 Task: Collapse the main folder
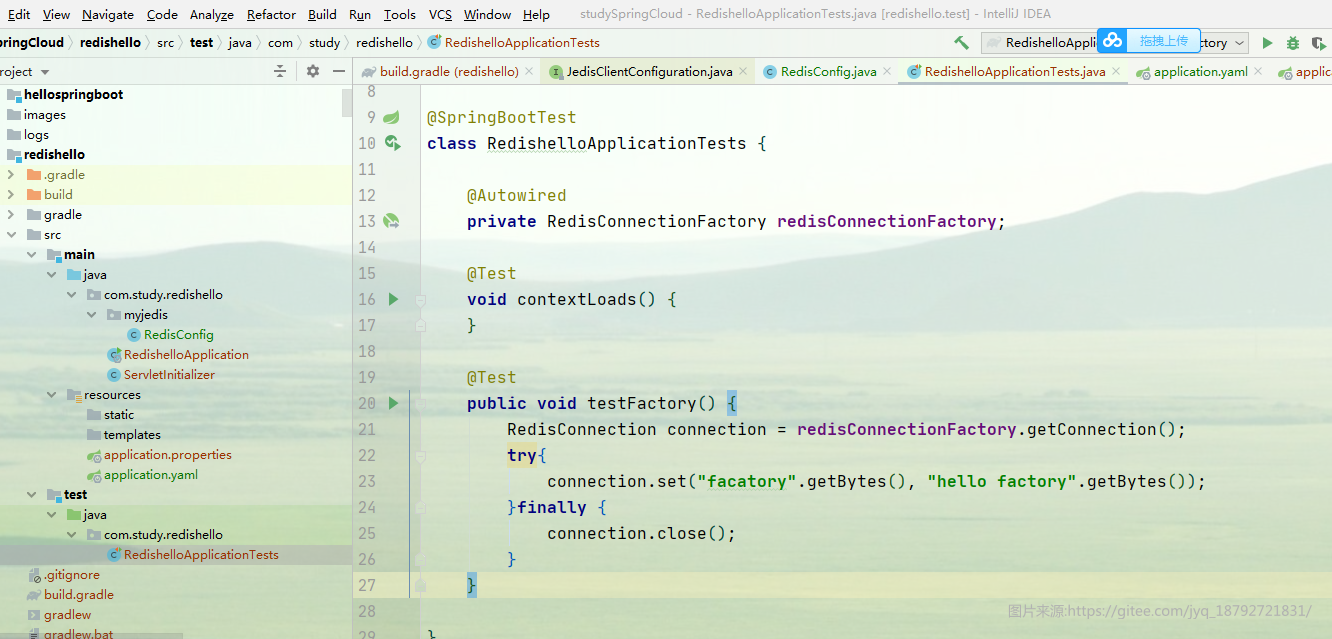point(32,255)
